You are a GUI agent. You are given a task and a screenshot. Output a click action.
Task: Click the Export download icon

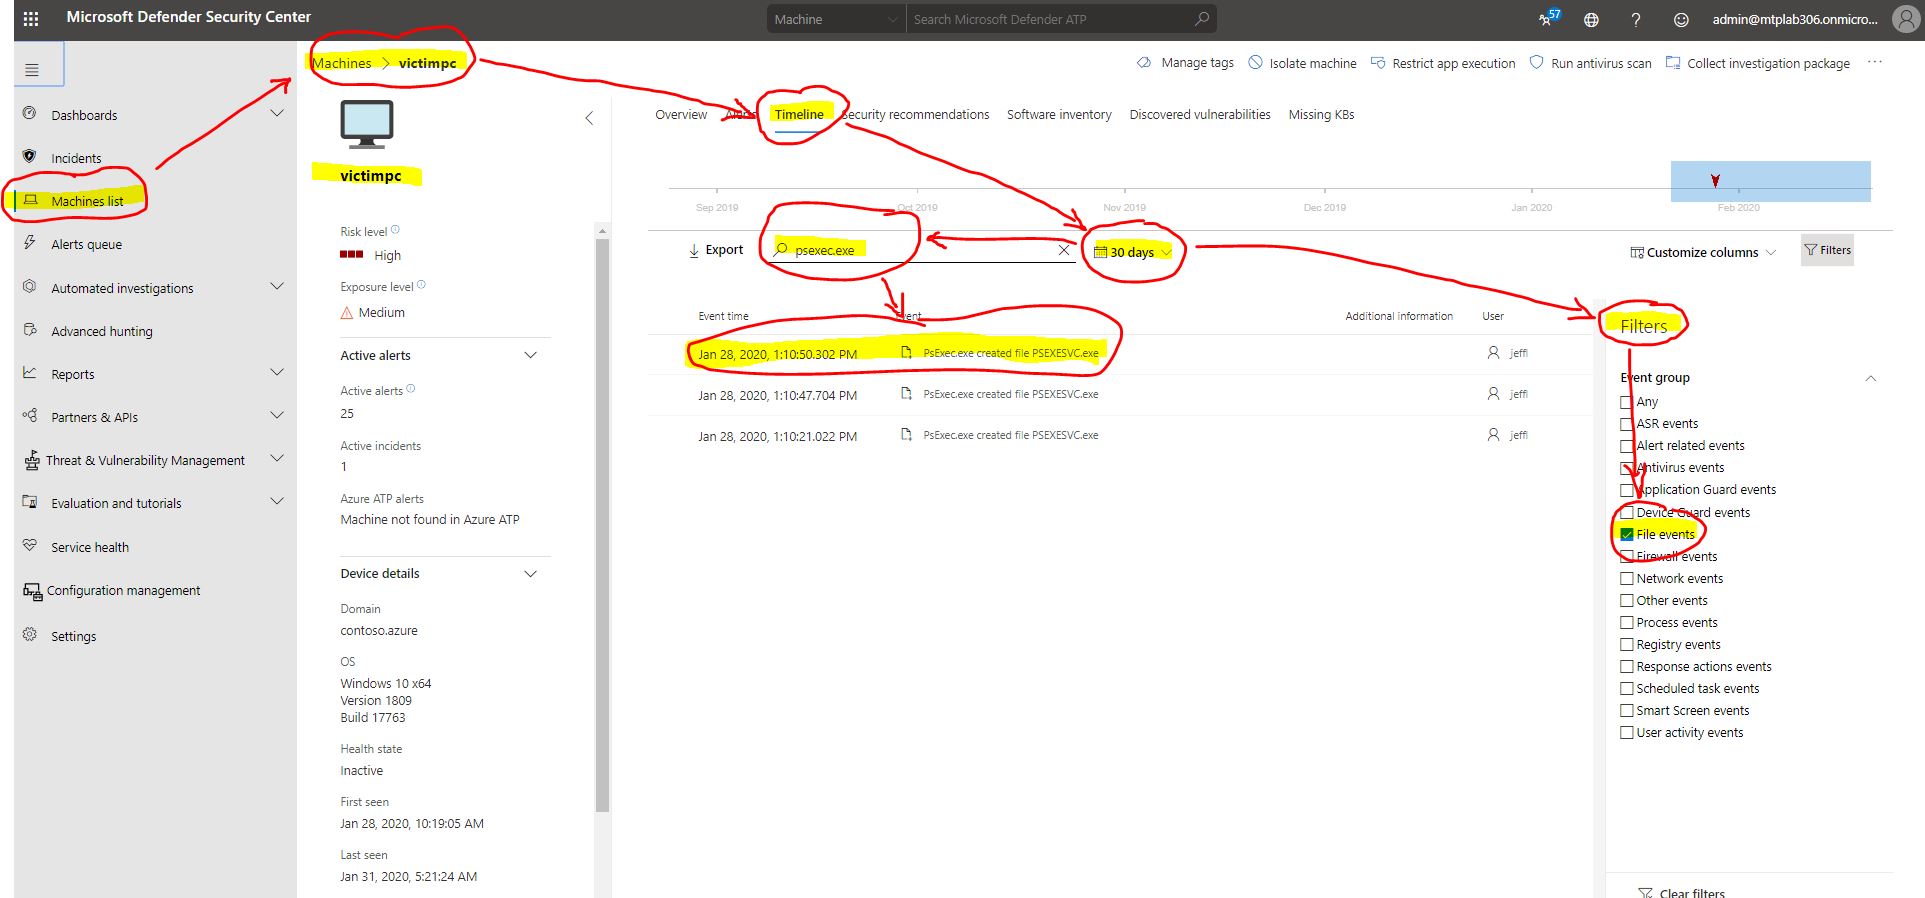[x=694, y=250]
